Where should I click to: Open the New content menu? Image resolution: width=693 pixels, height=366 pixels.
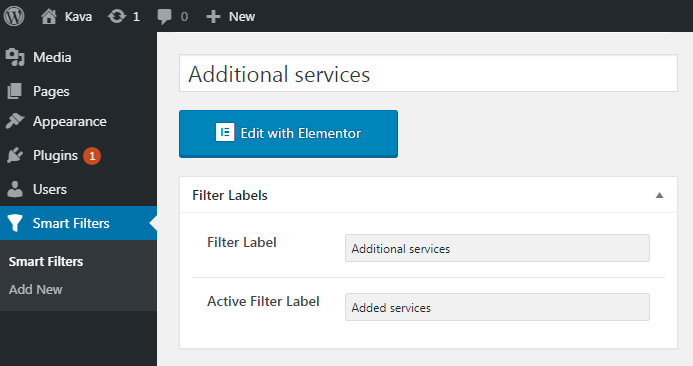pos(242,17)
